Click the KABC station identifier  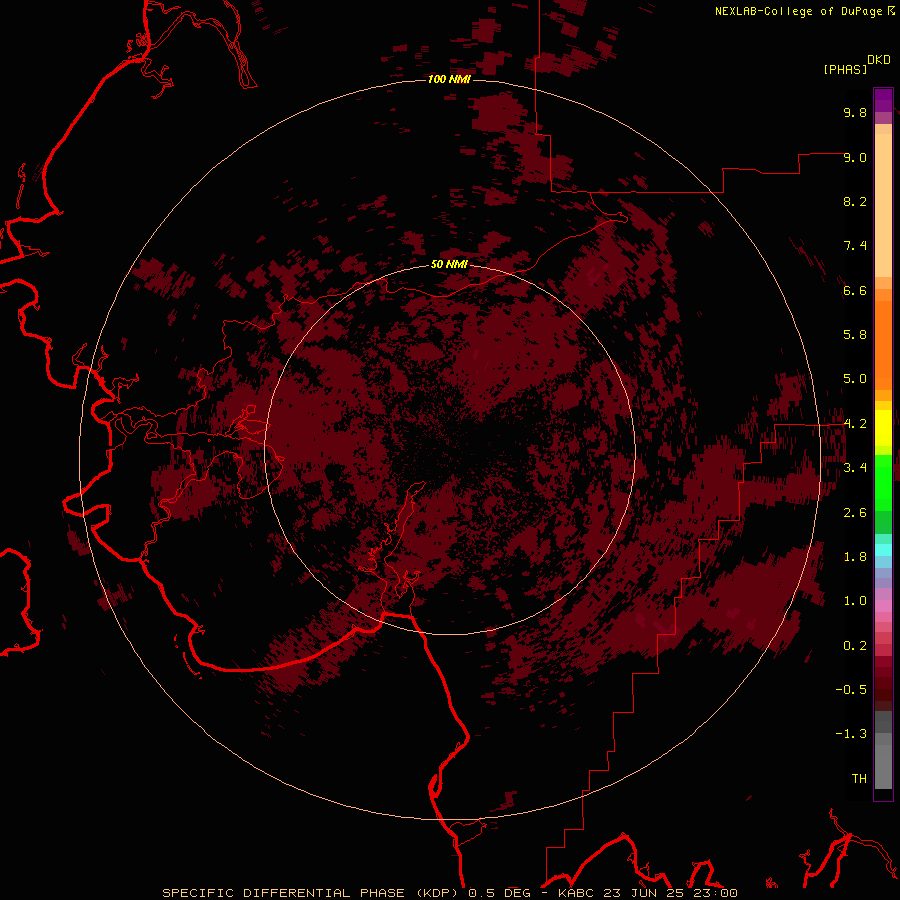[x=578, y=893]
